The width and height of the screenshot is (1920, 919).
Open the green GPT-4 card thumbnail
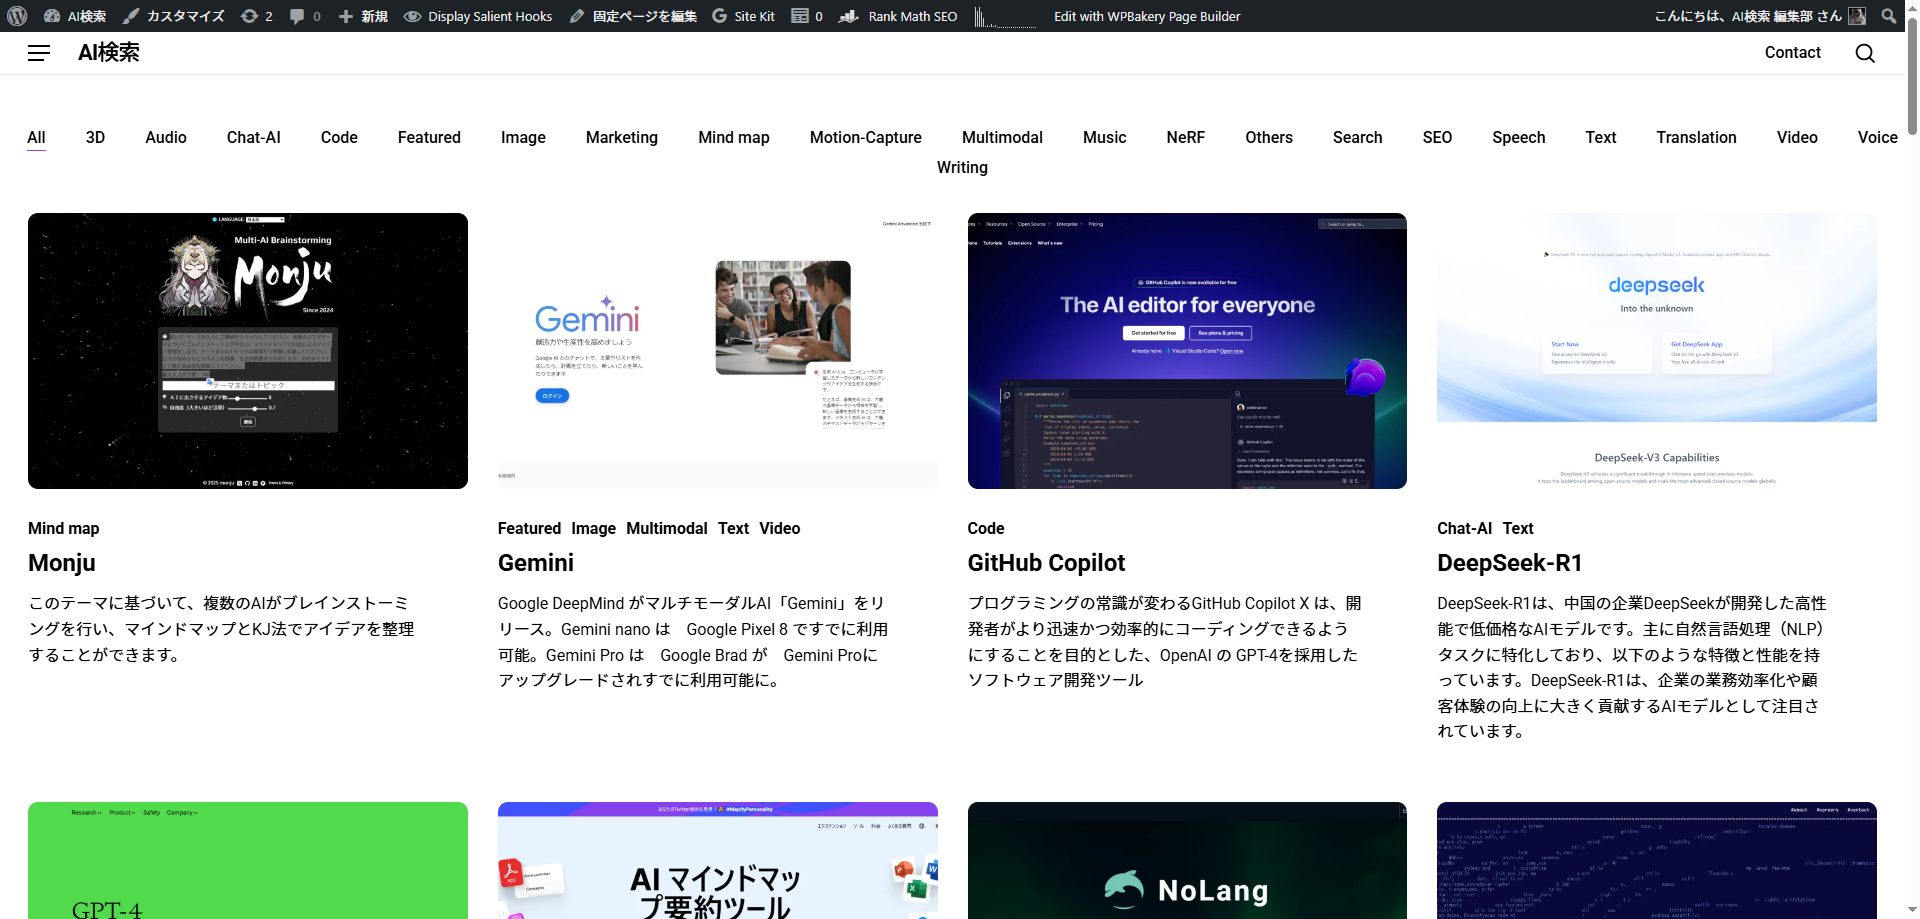248,860
